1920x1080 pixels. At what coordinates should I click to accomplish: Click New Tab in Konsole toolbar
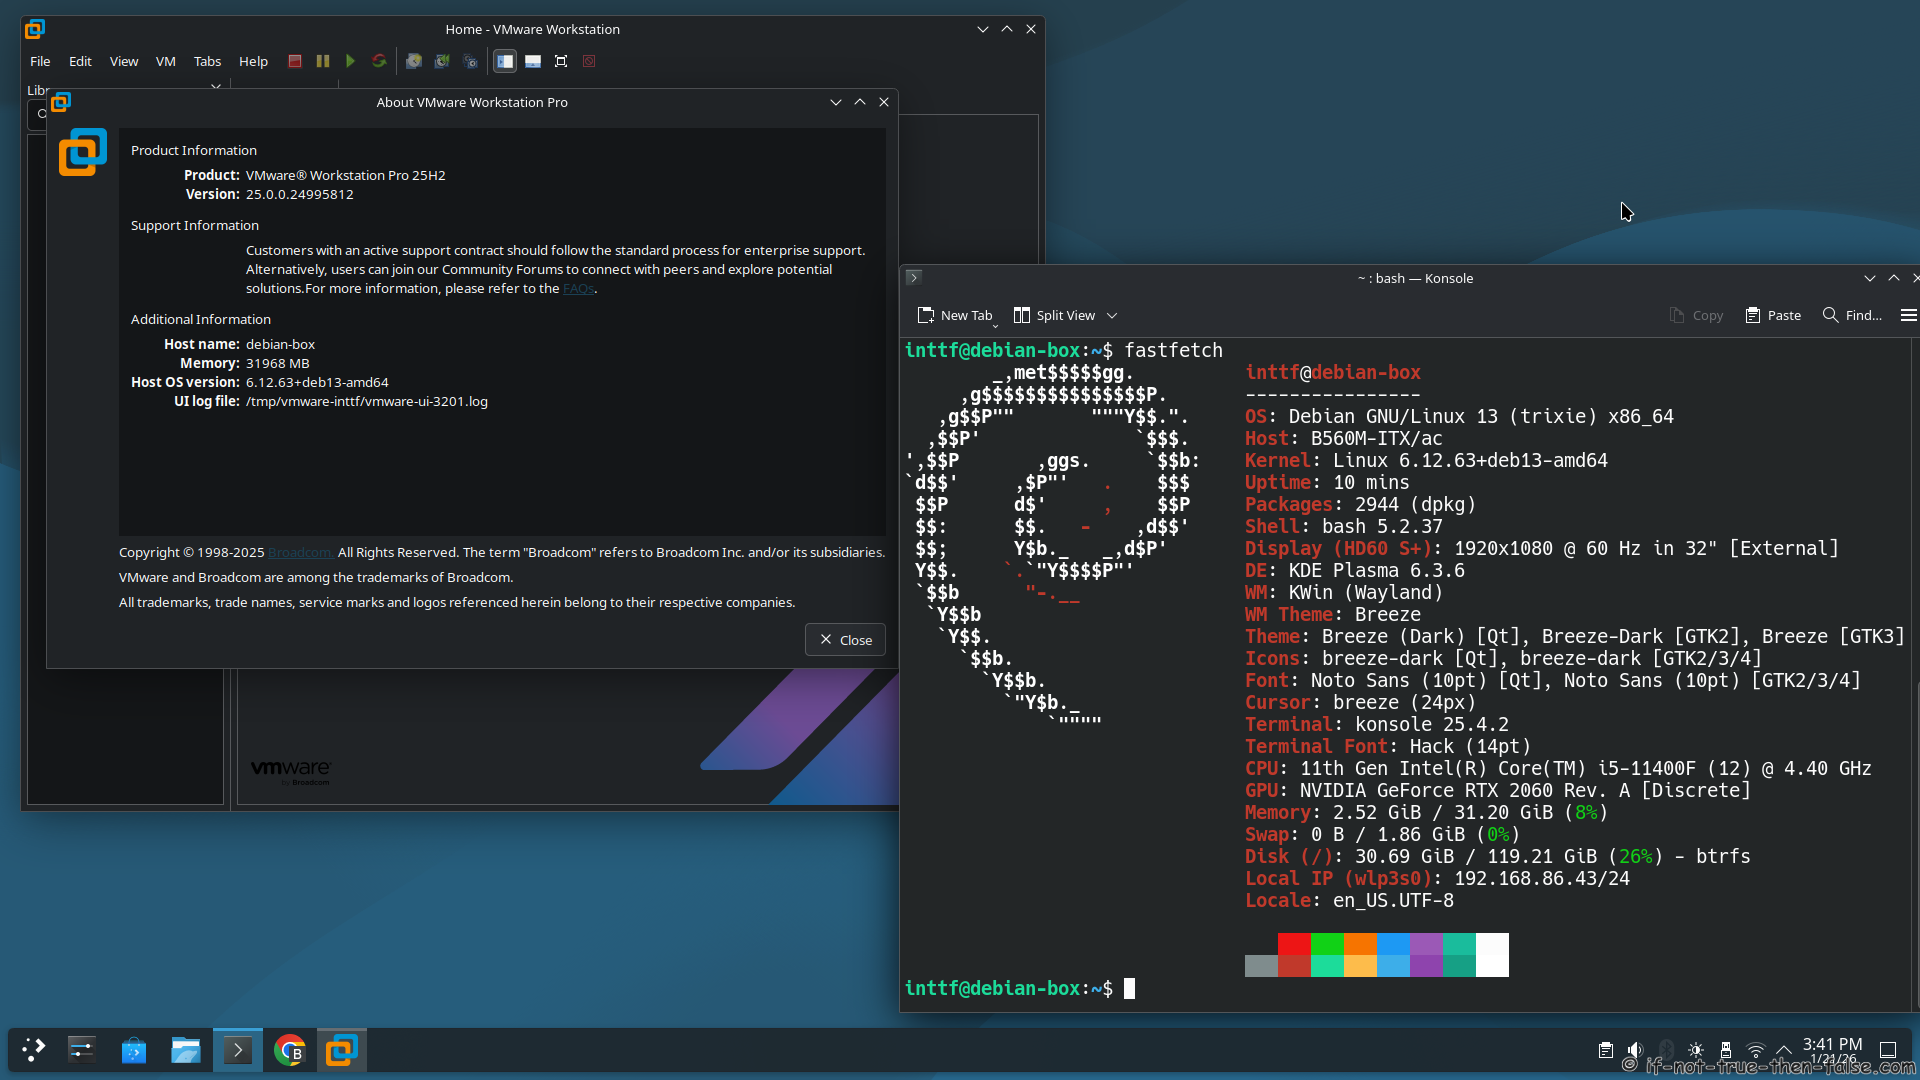coord(955,315)
